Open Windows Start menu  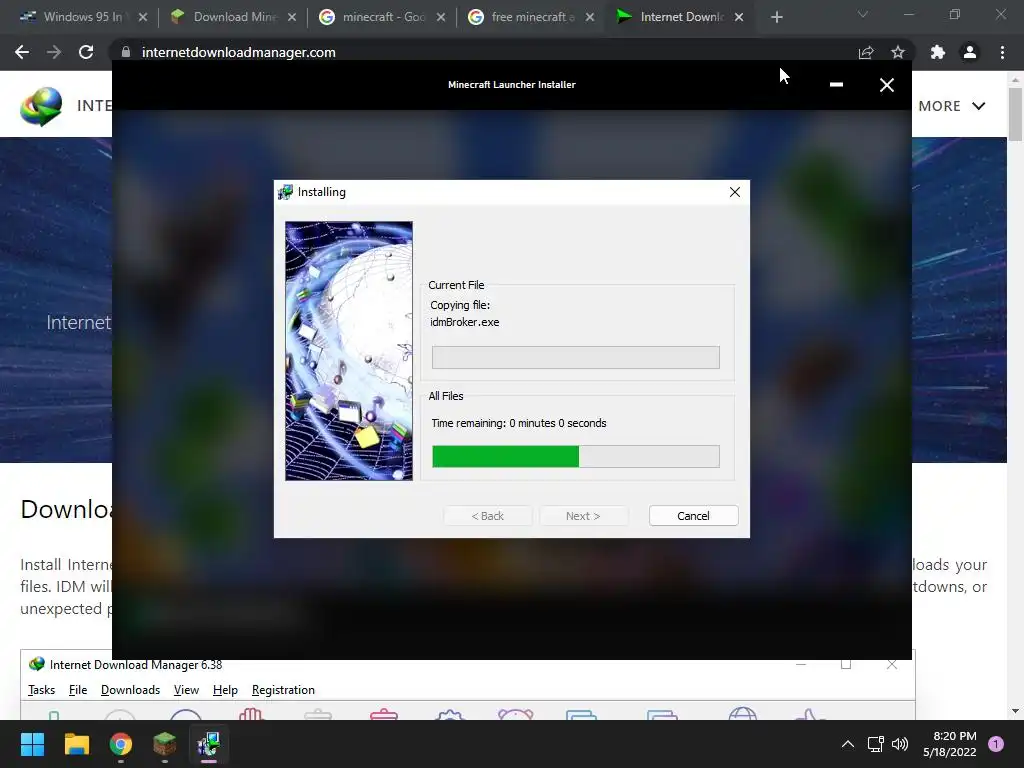32,744
